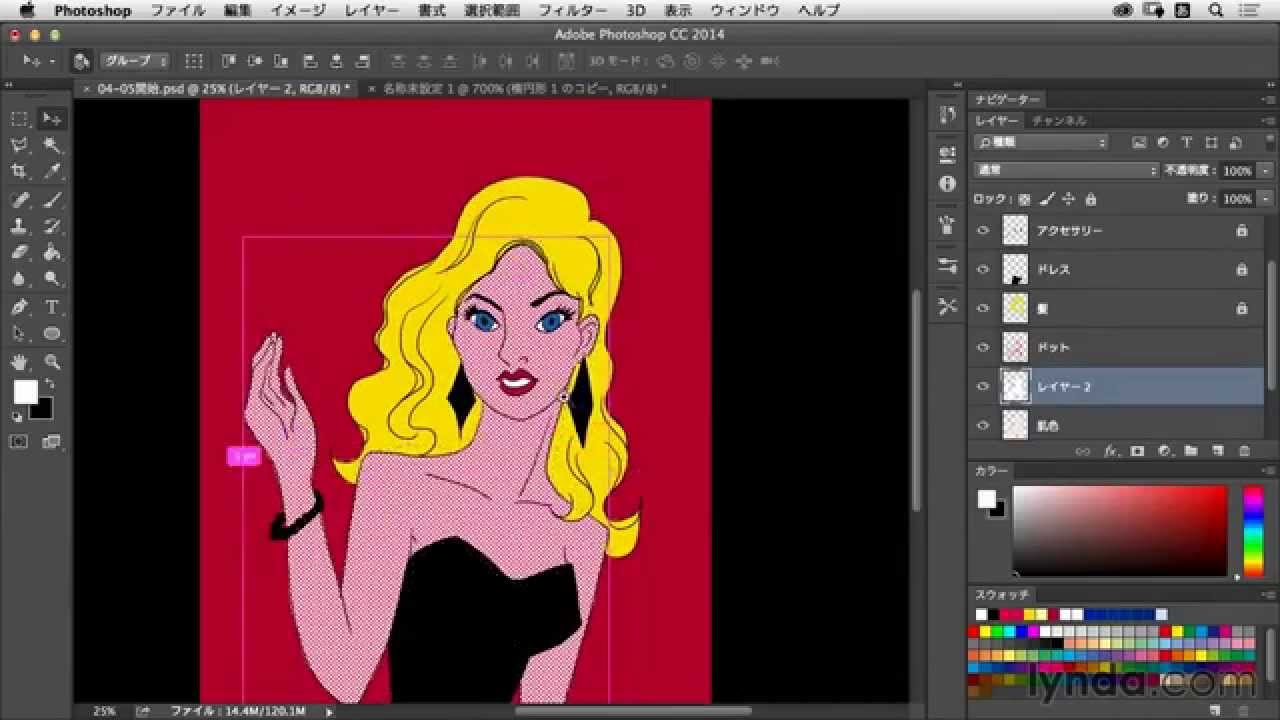
Task: Open the Info panel icon in the dock
Action: tap(947, 184)
